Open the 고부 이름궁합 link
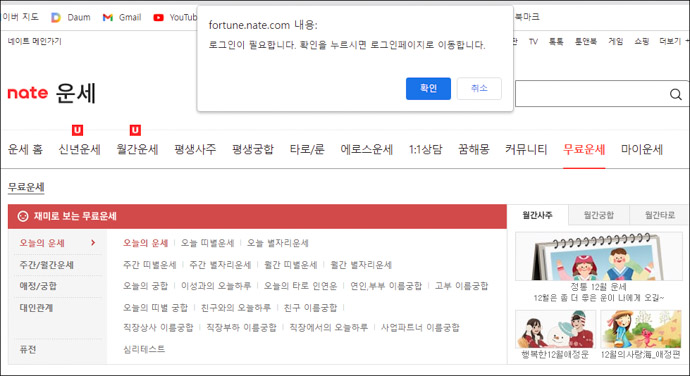This screenshot has height=376, width=690. (462, 286)
